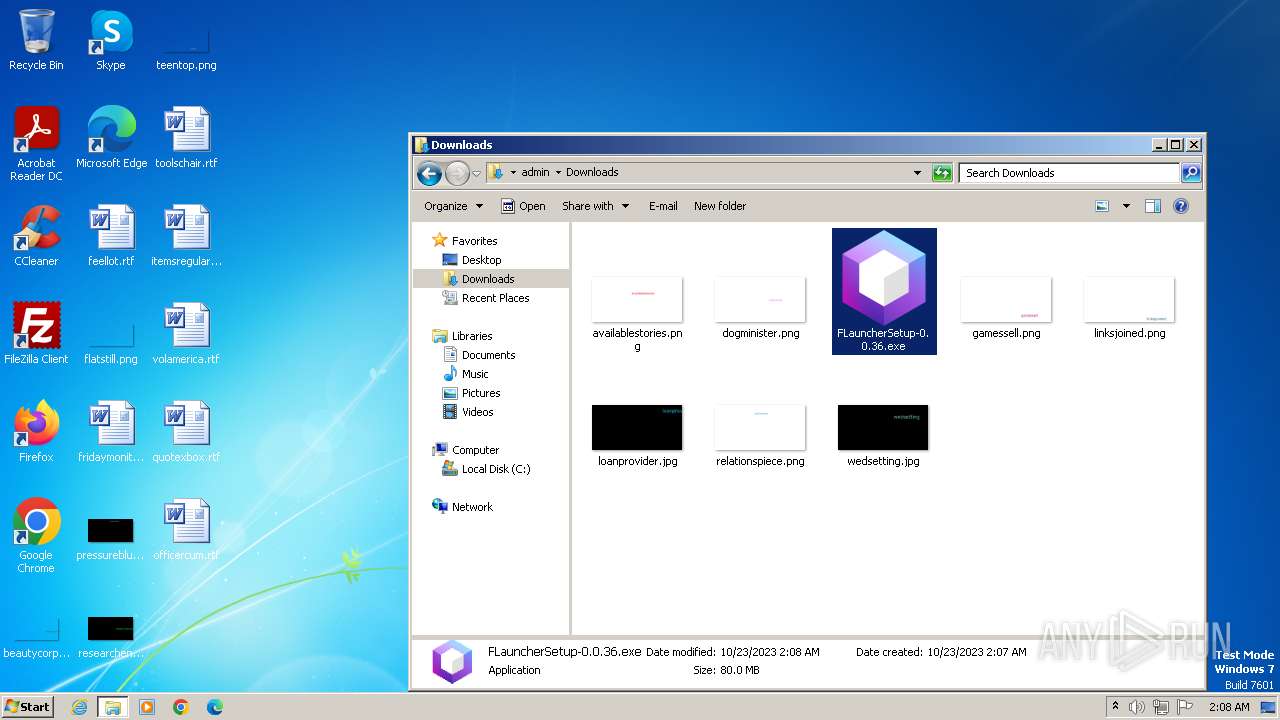1280x720 pixels.
Task: Select linksjoined.png thumbnail
Action: tap(1129, 310)
